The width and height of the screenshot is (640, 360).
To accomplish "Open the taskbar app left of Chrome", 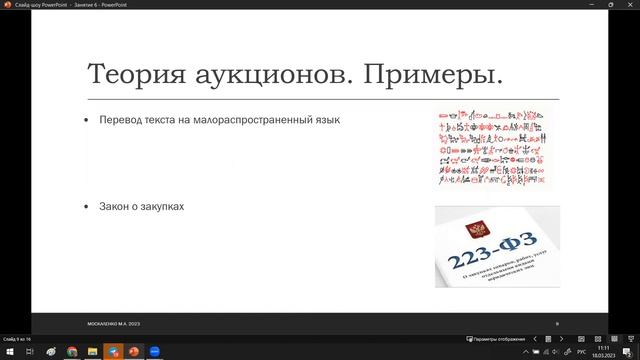I will pyautogui.click(x=51, y=351).
